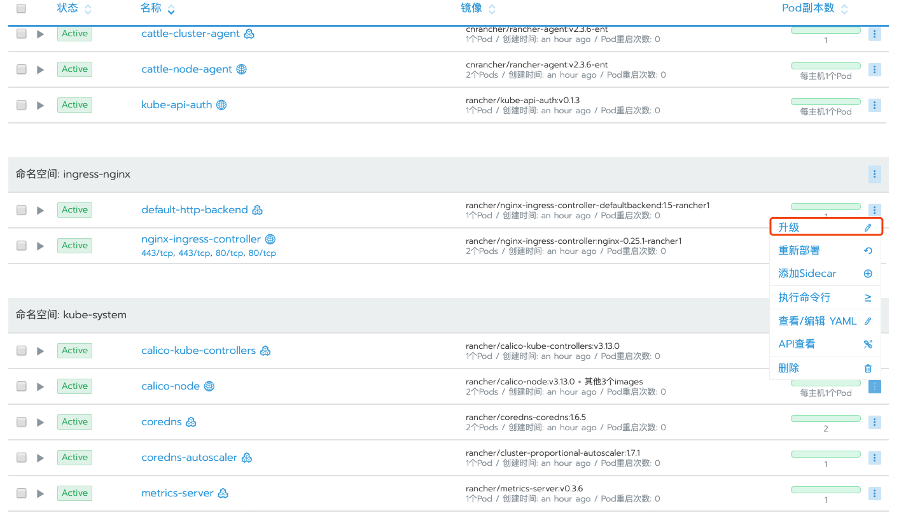Expand the kube-api-auth row details
The height and width of the screenshot is (512, 906).
pos(40,105)
